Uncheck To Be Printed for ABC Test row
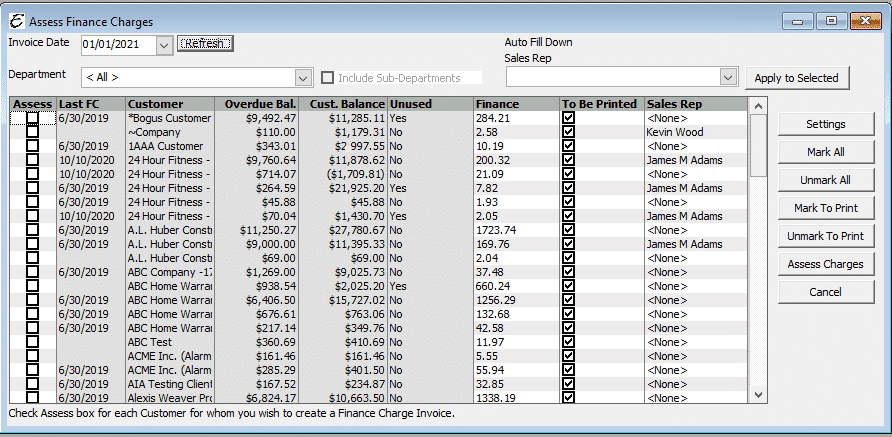 [568, 341]
